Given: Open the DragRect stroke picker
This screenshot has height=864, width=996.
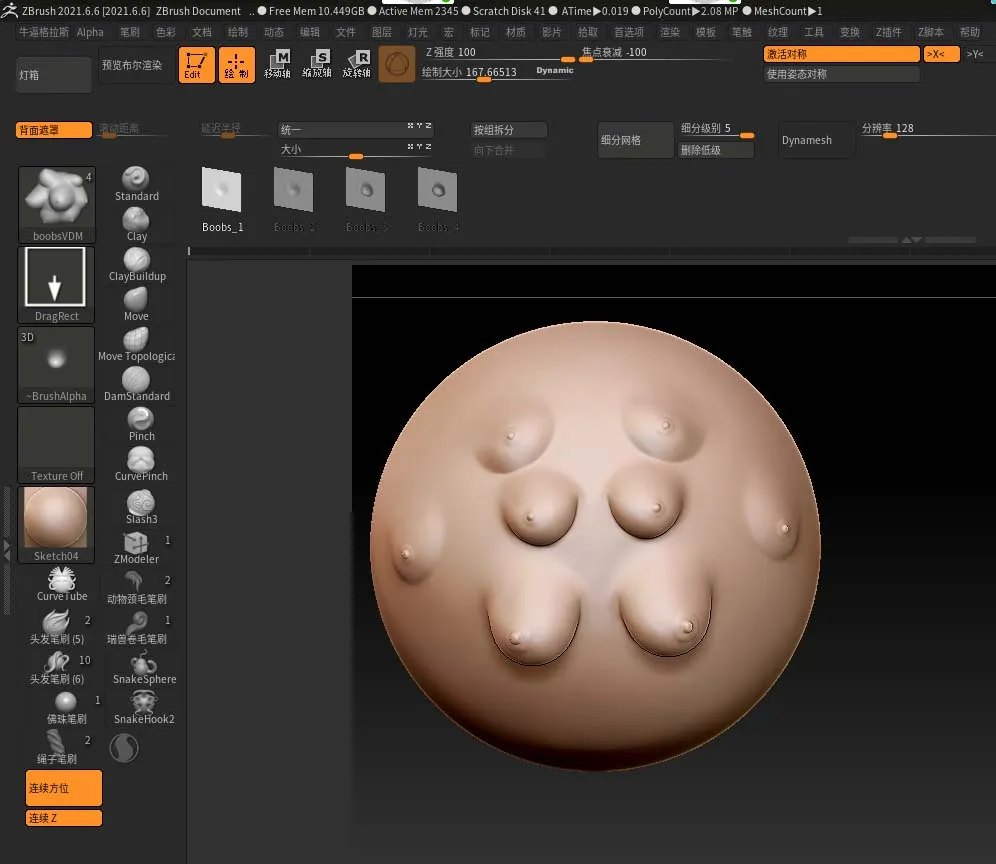Looking at the screenshot, I should [x=56, y=284].
